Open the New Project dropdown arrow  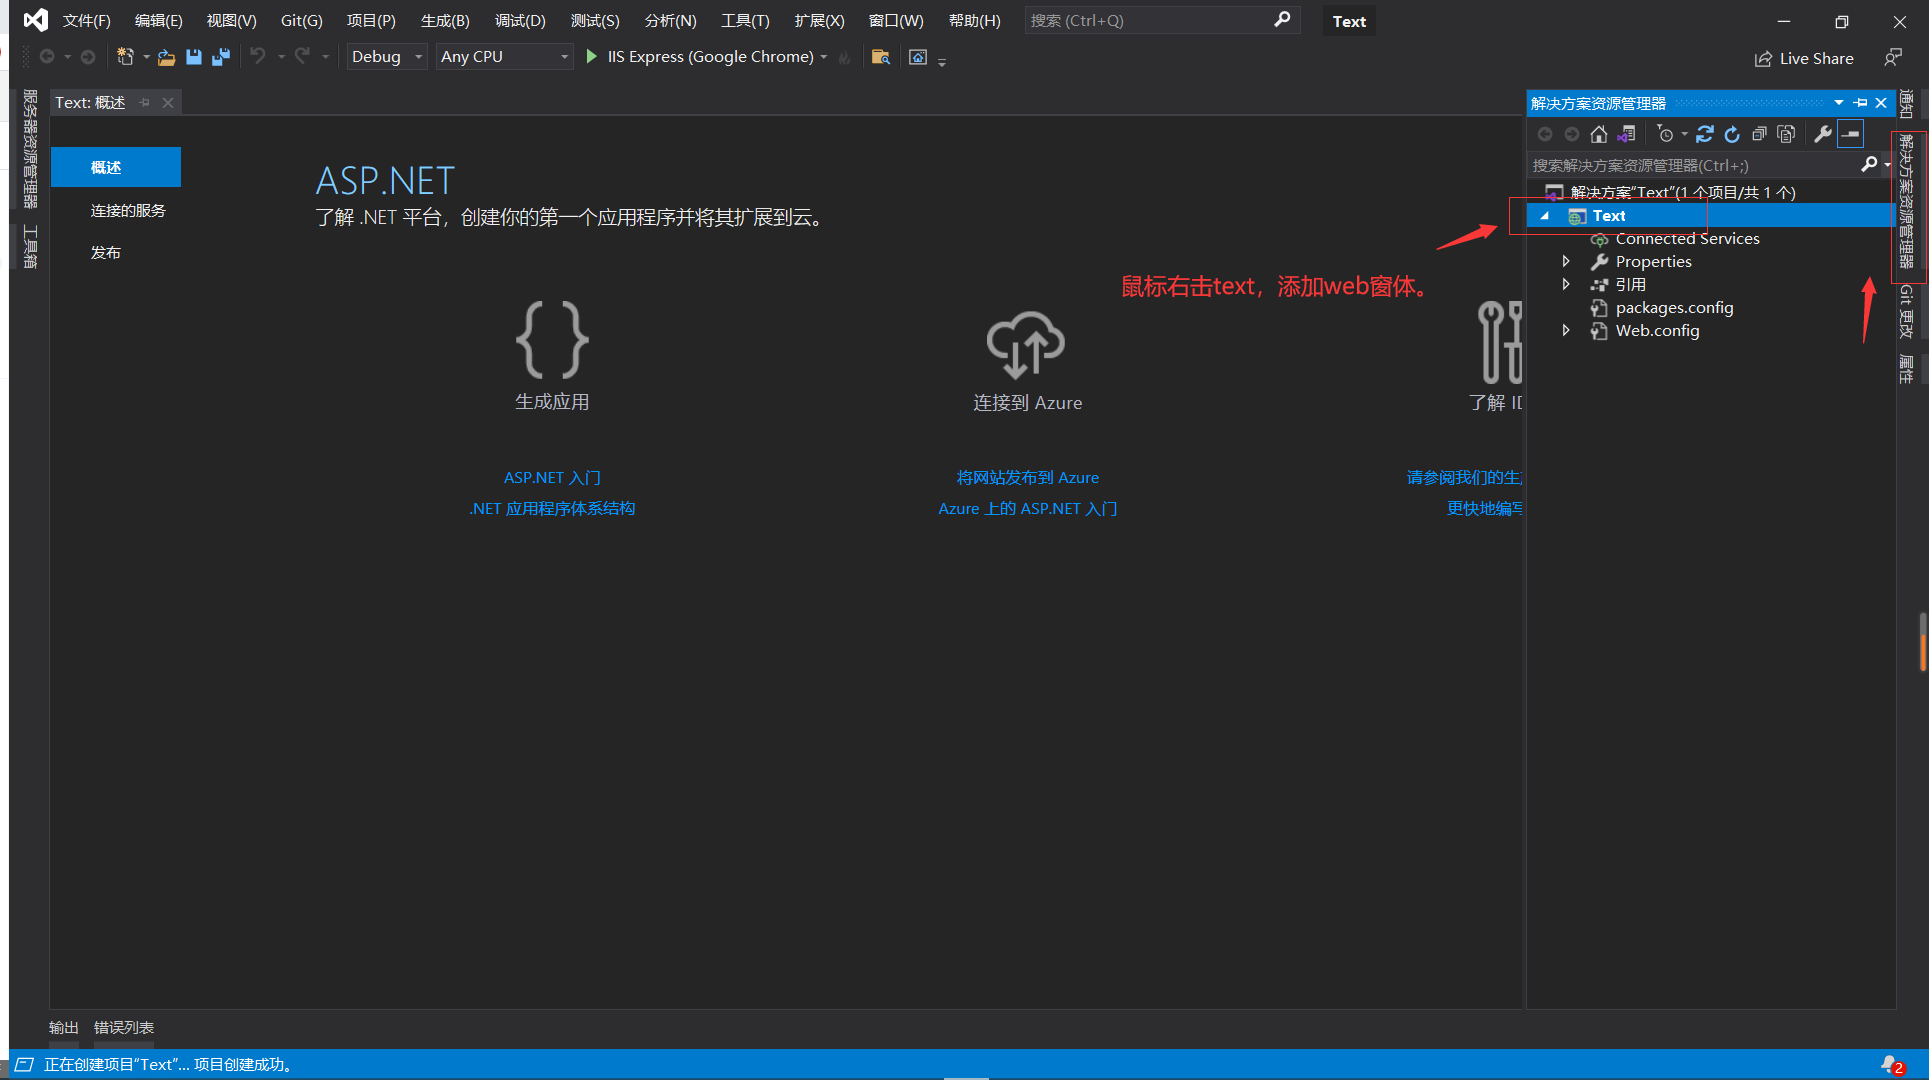click(x=146, y=57)
